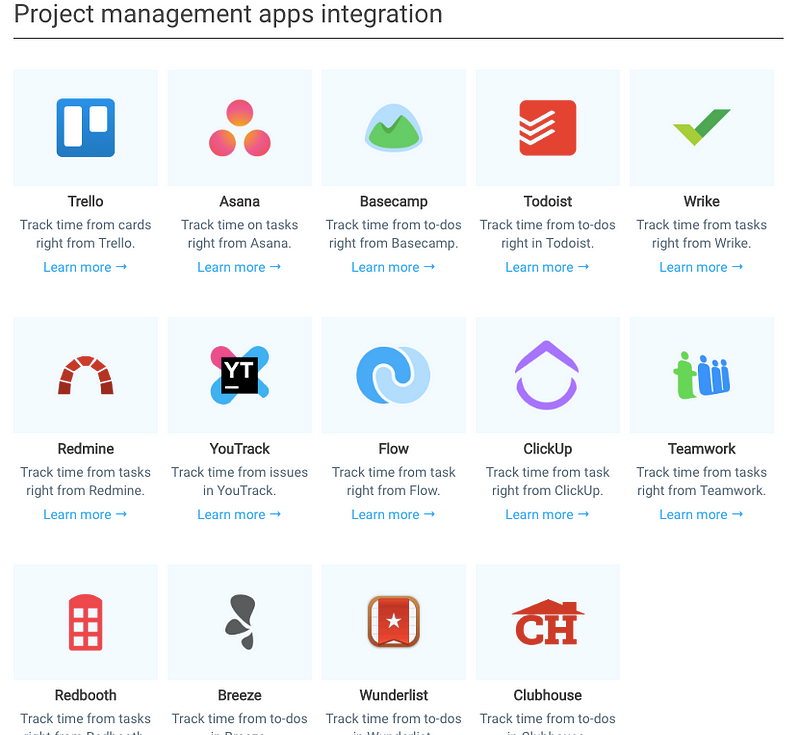Select the red Todoist logo

pos(547,128)
